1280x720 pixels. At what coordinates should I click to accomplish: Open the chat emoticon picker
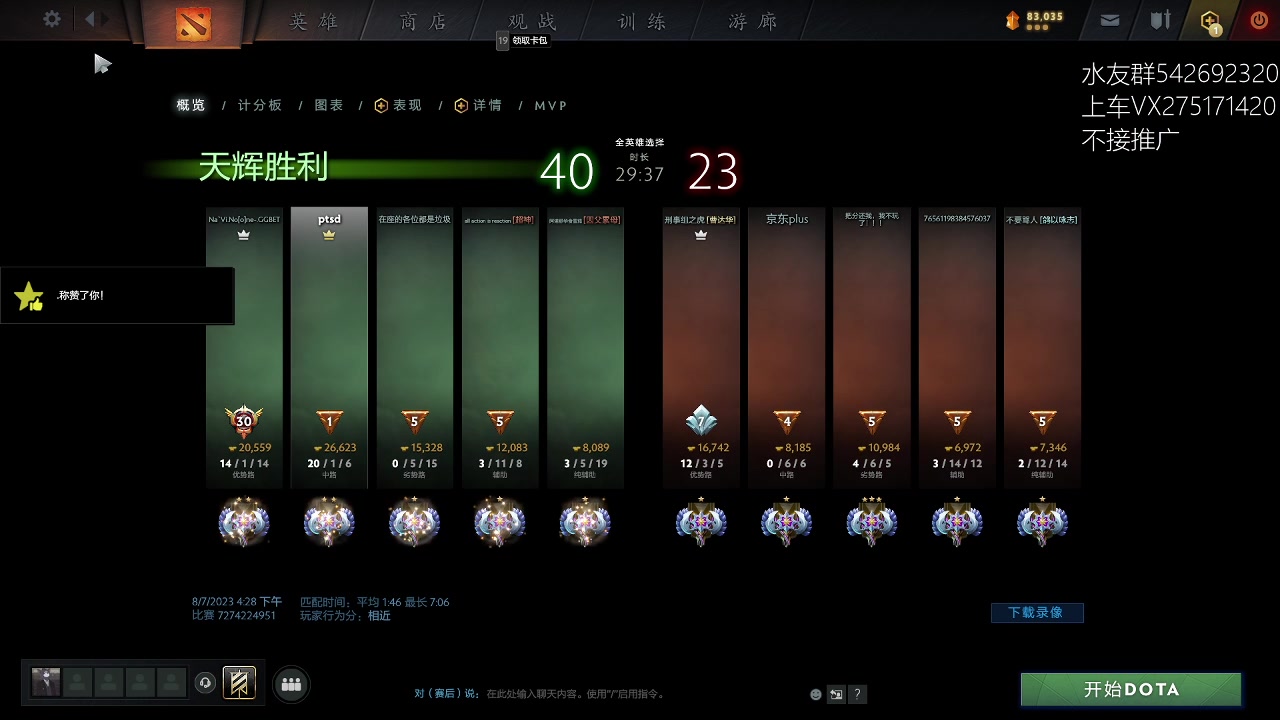tap(816, 694)
